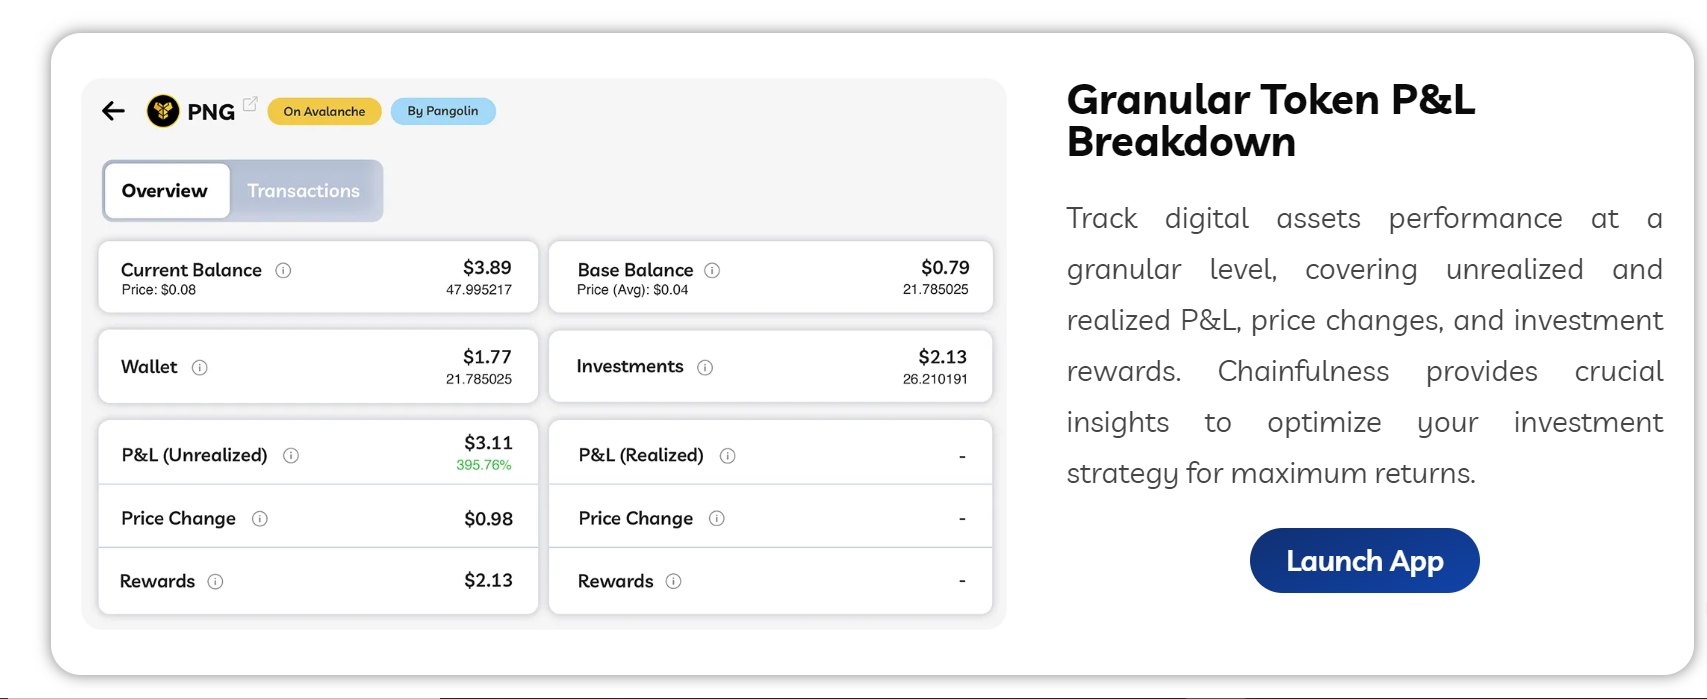The image size is (1707, 699).
Task: Switch to the Transactions tab
Action: pyautogui.click(x=304, y=190)
